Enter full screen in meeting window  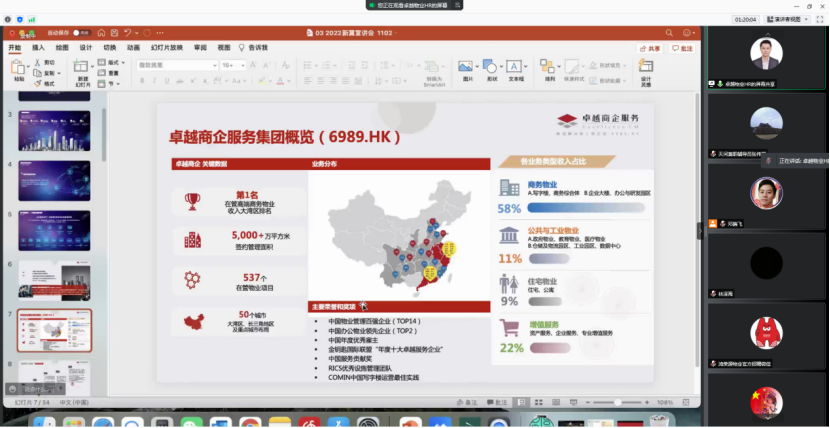(x=819, y=20)
